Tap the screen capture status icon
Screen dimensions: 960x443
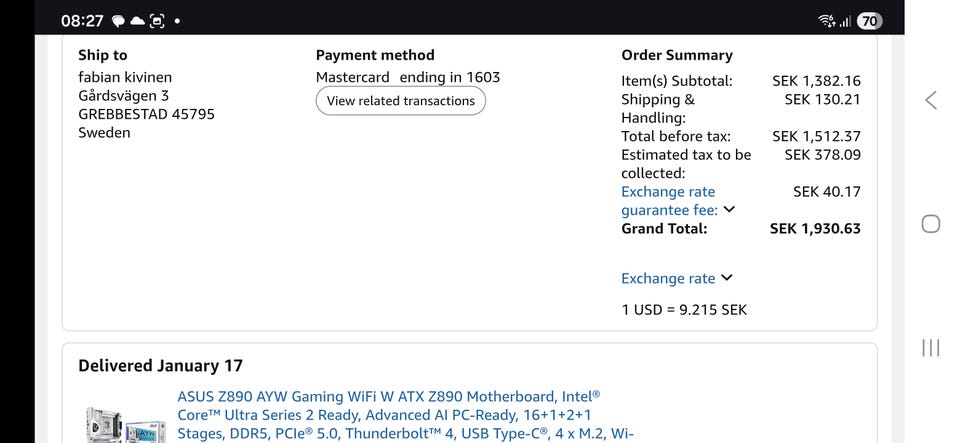157,21
